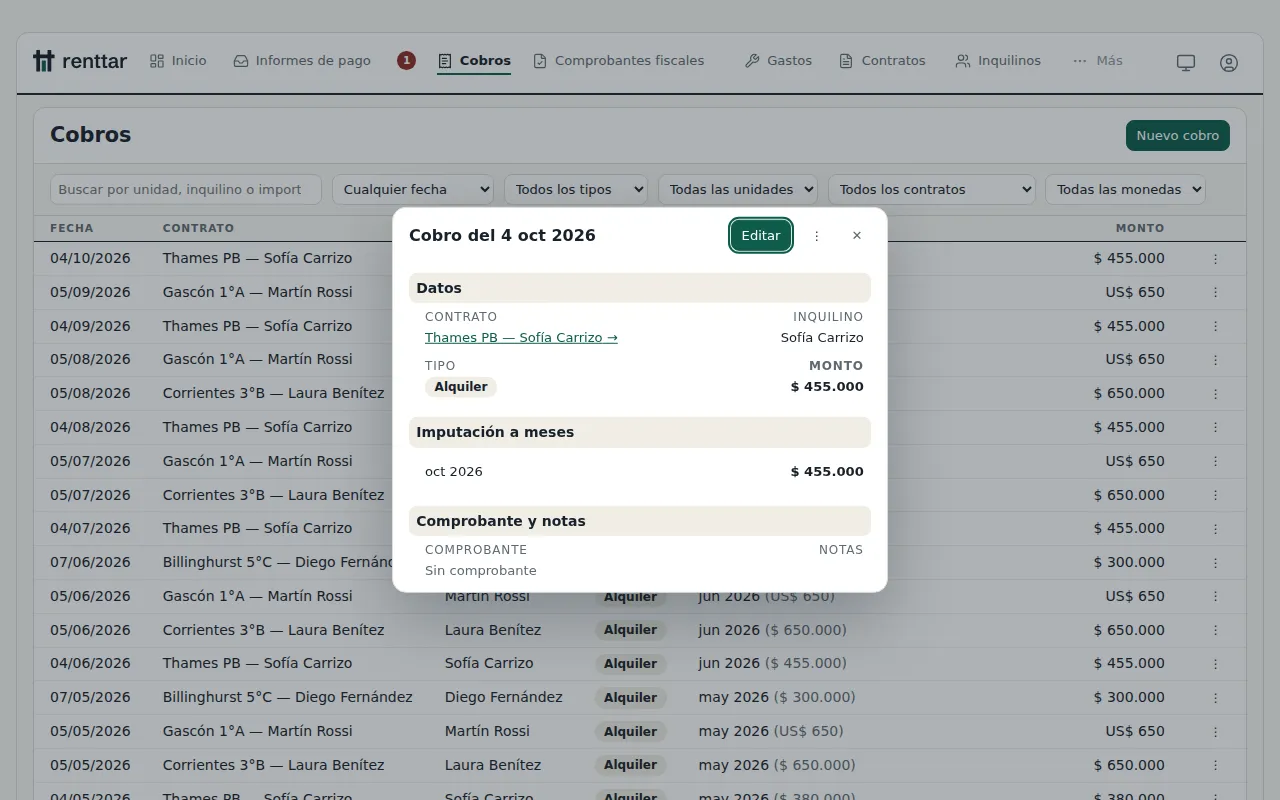Follow the Thames PB — Sofía Carrizo contract link
Image resolution: width=1280 pixels, height=800 pixels.
pos(521,338)
